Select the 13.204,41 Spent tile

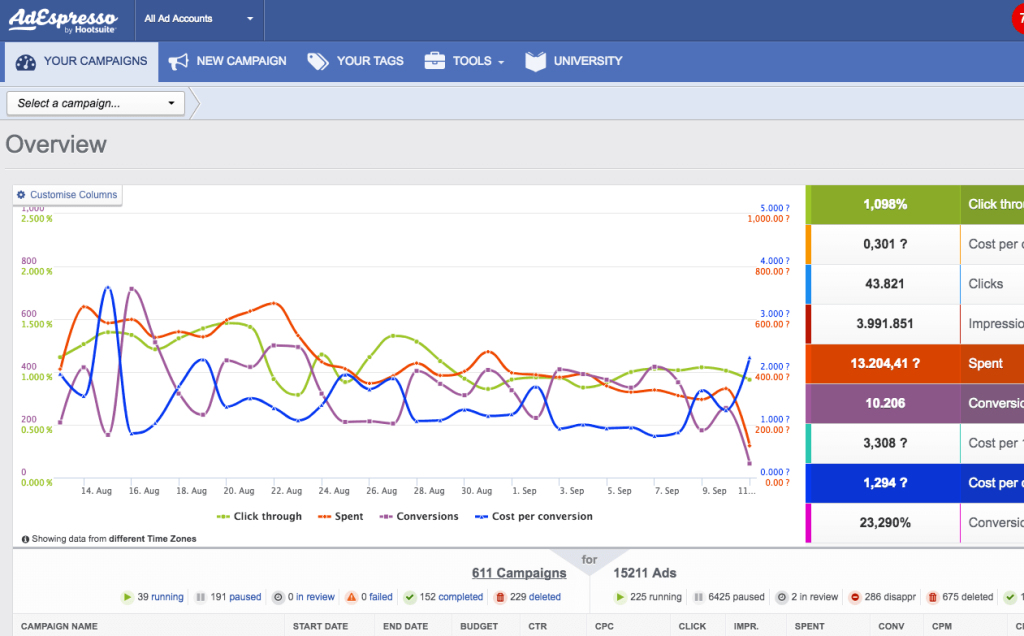(x=915, y=364)
